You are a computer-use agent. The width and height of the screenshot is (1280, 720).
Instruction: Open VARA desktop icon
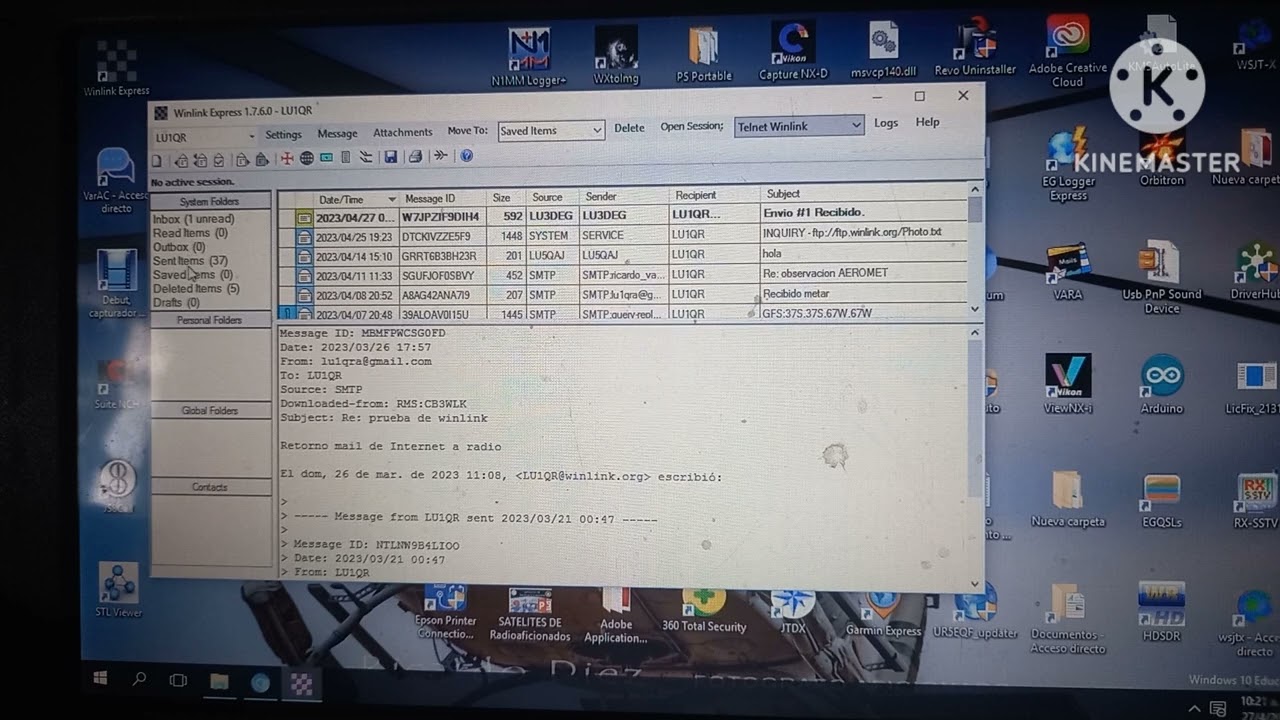[1068, 272]
